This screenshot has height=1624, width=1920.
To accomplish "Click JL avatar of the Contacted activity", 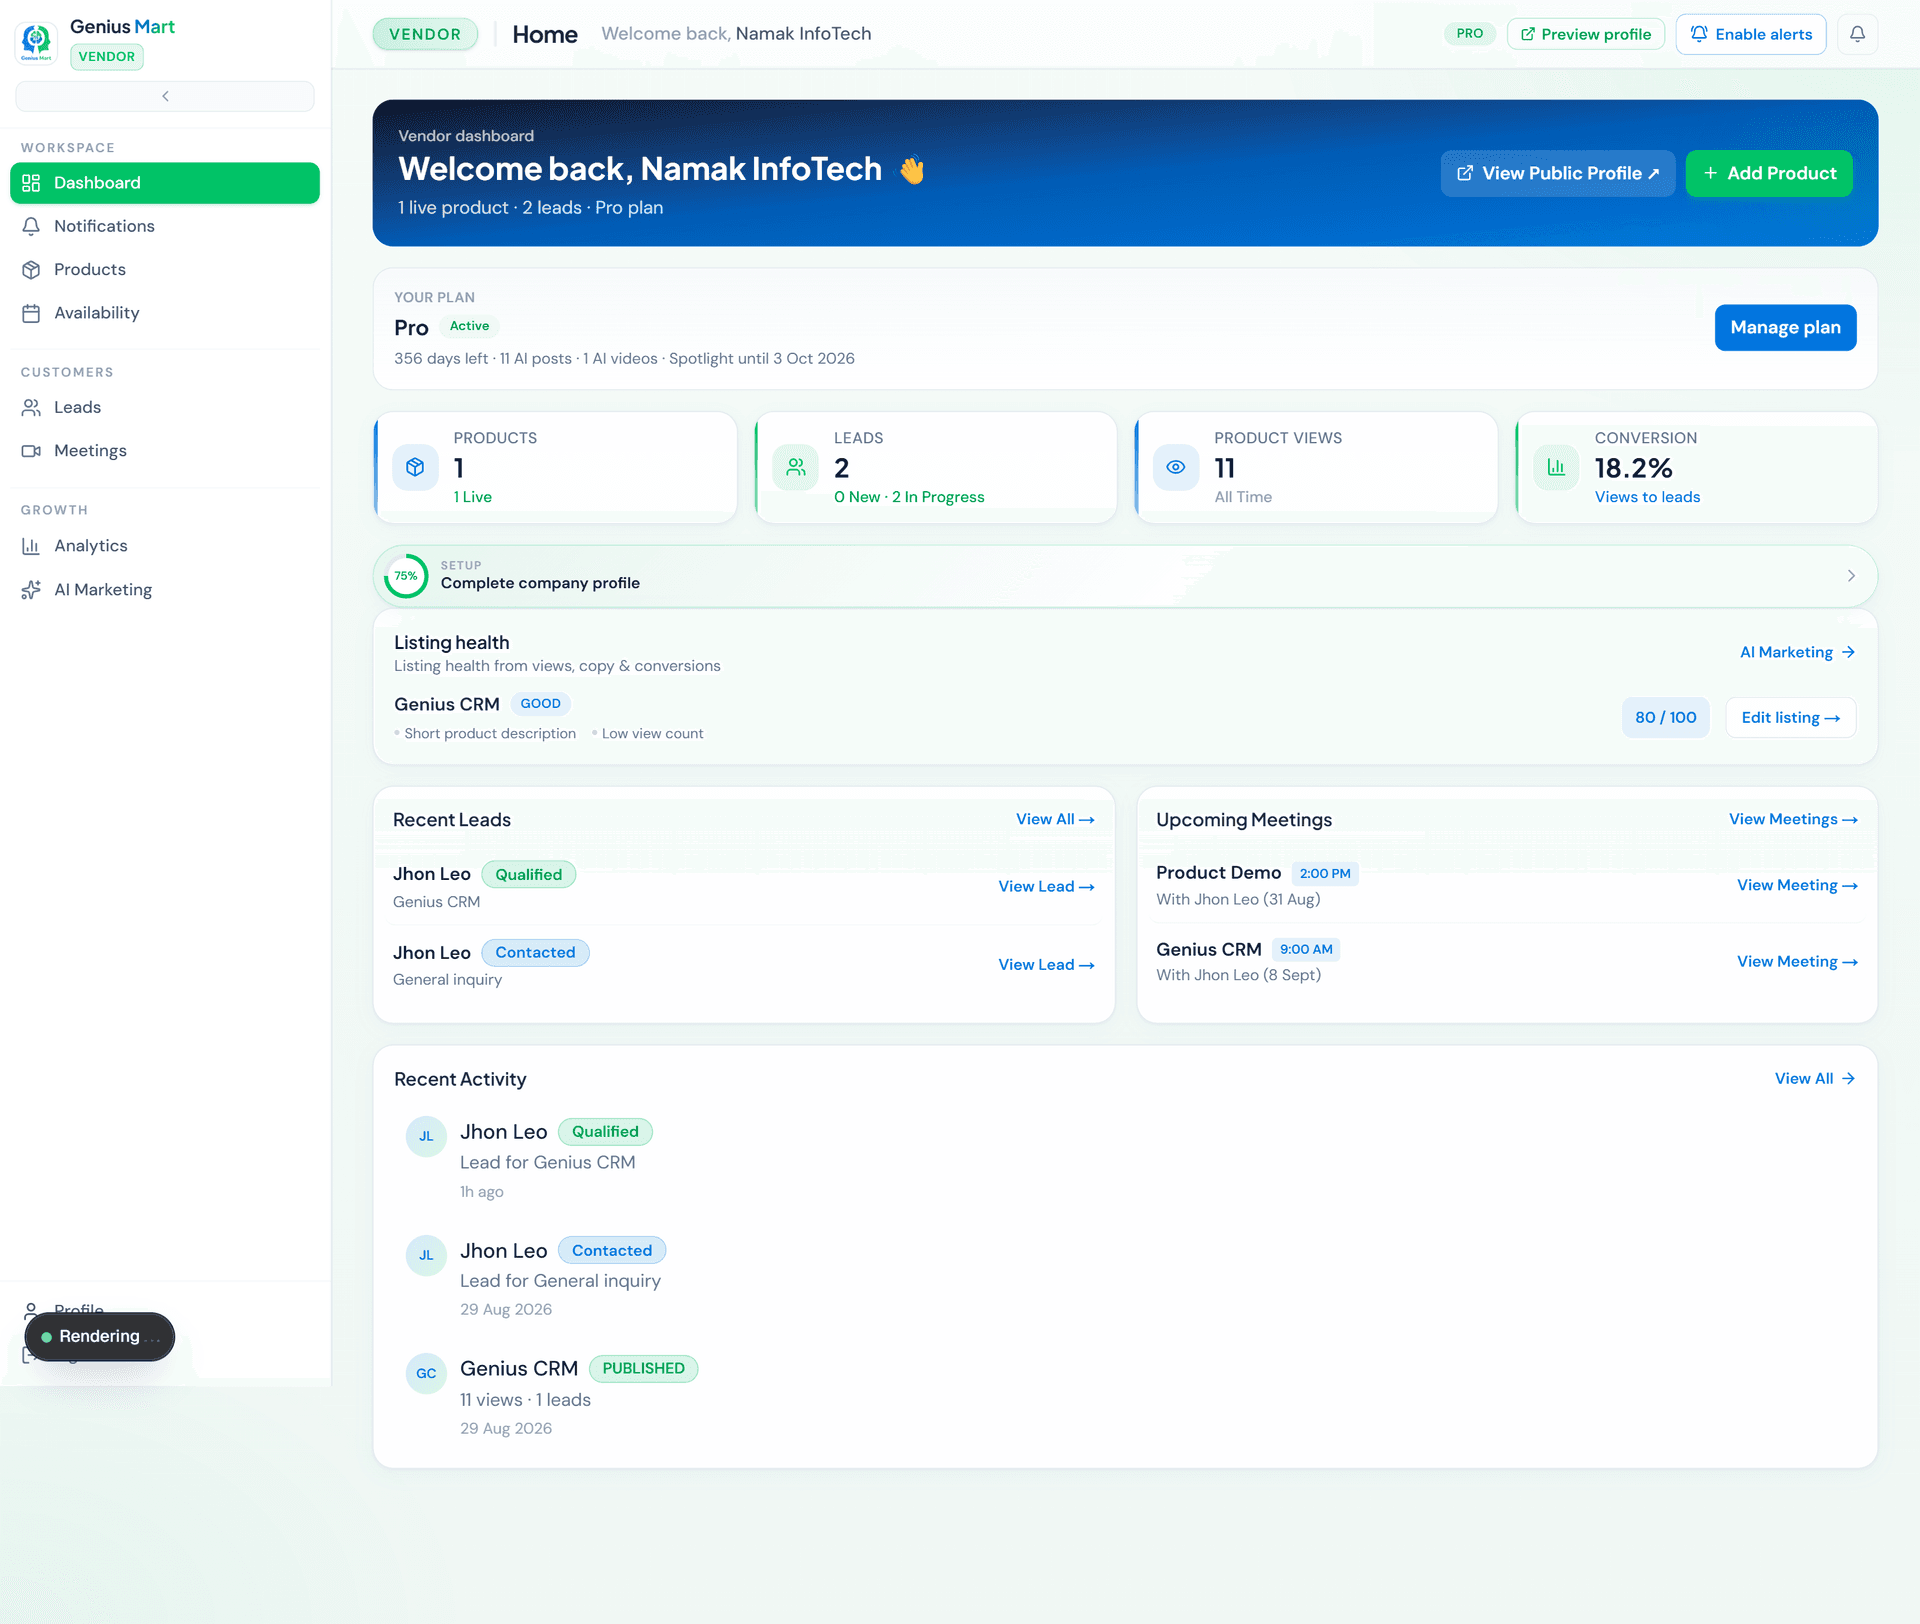I will tap(426, 1256).
